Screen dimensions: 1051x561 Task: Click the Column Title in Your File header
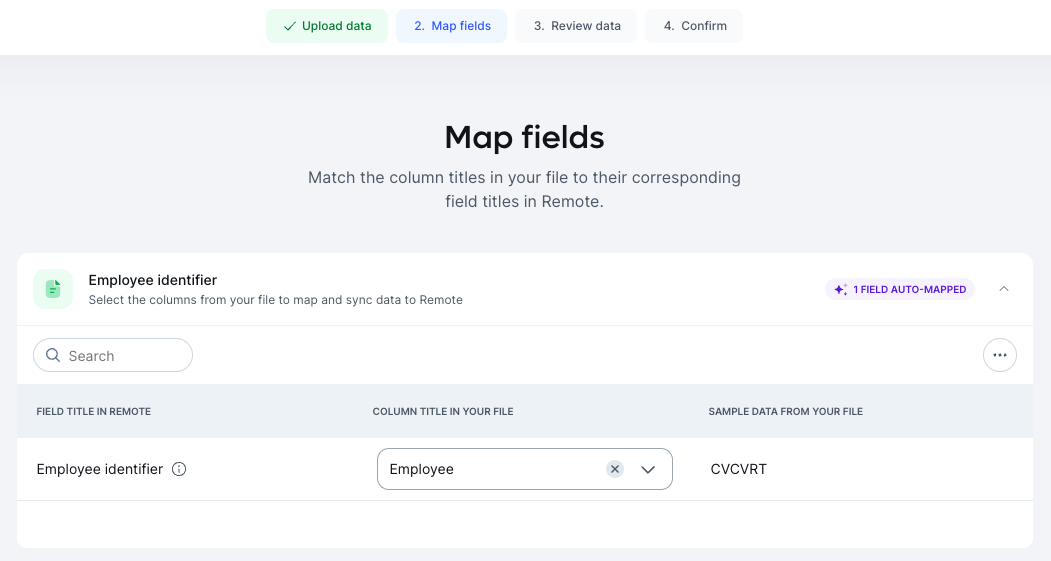point(443,412)
